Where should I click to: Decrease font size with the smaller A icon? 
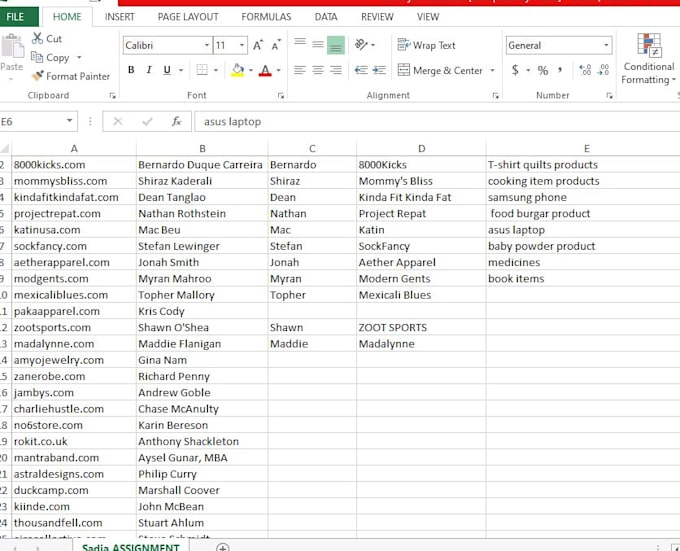[276, 45]
